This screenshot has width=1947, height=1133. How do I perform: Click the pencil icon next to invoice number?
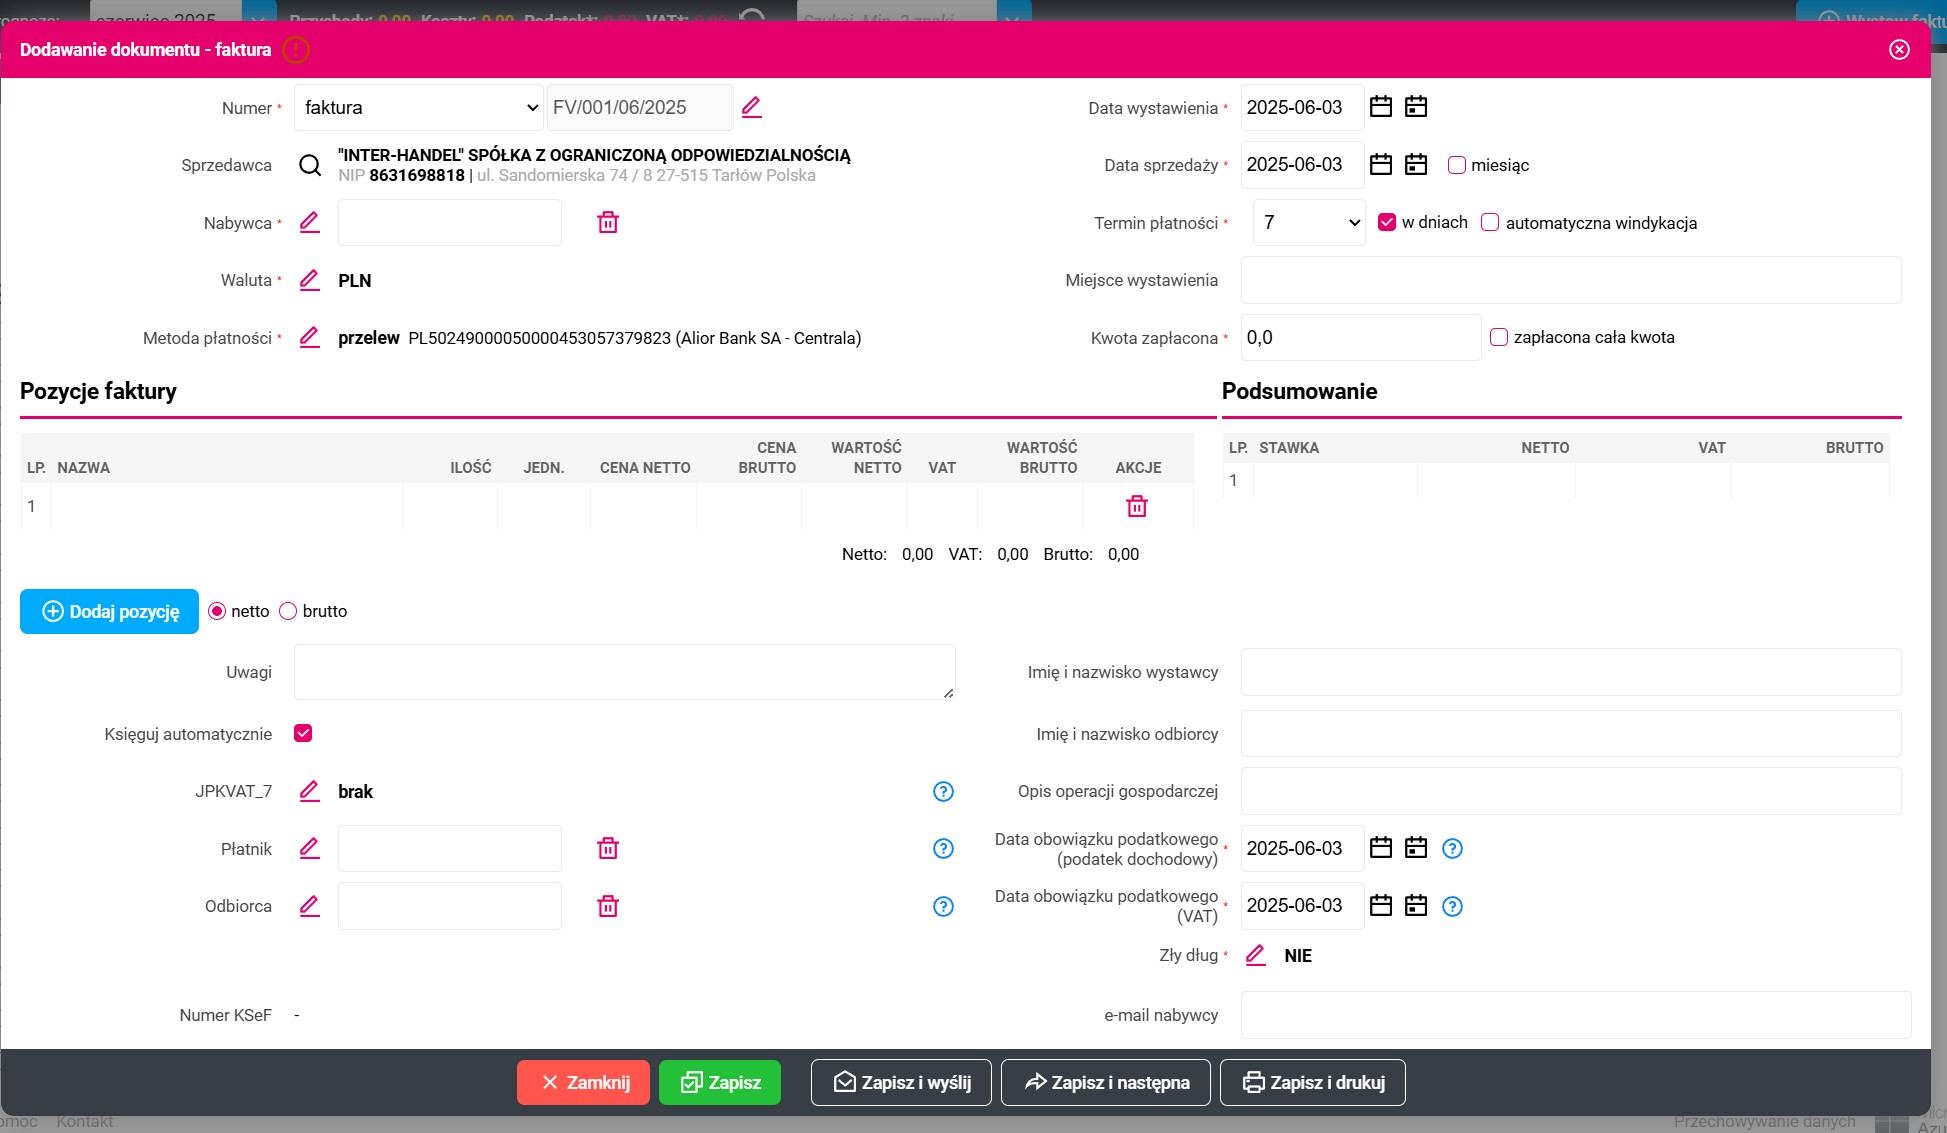752,107
